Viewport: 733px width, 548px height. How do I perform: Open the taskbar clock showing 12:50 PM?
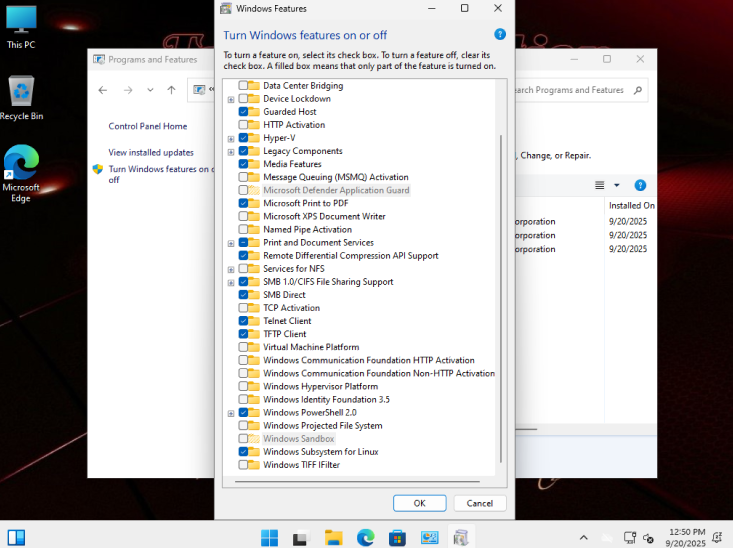click(685, 538)
